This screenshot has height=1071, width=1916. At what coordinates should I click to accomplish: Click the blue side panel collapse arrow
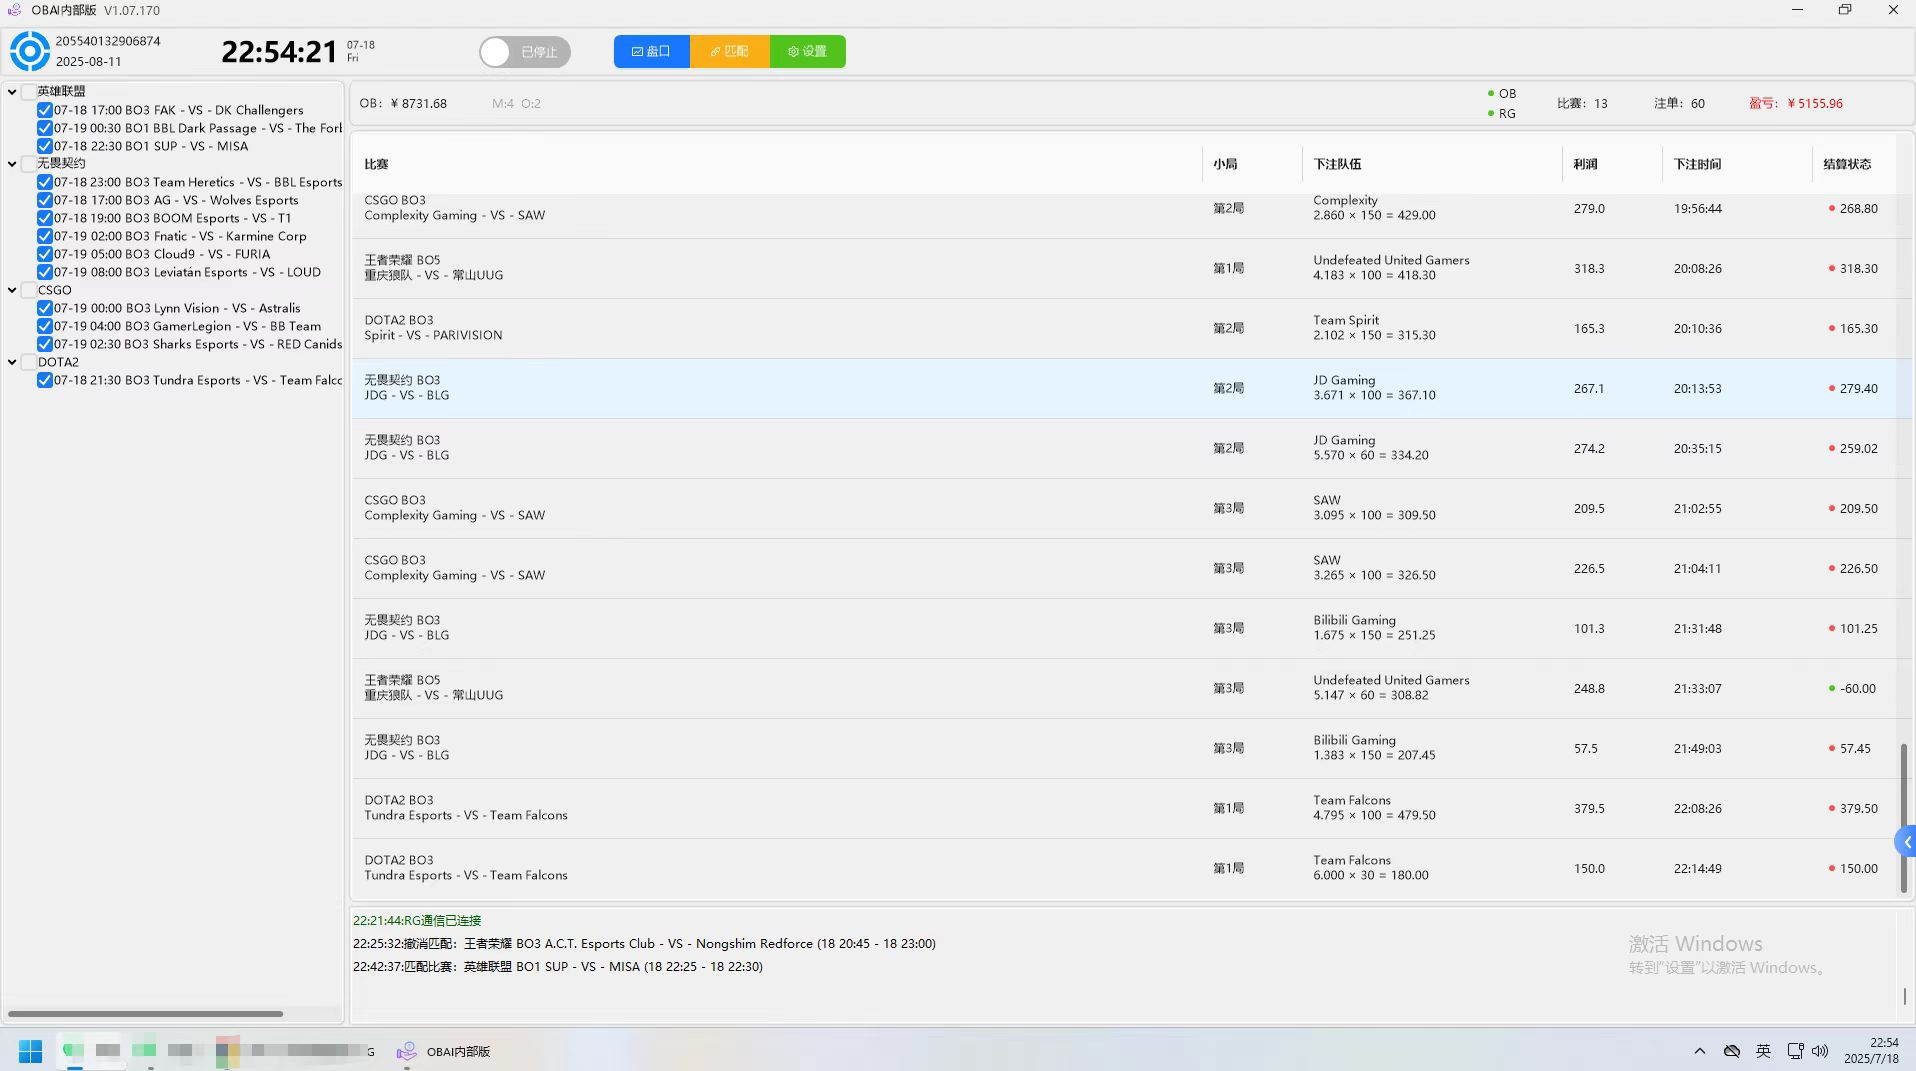pos(1906,843)
